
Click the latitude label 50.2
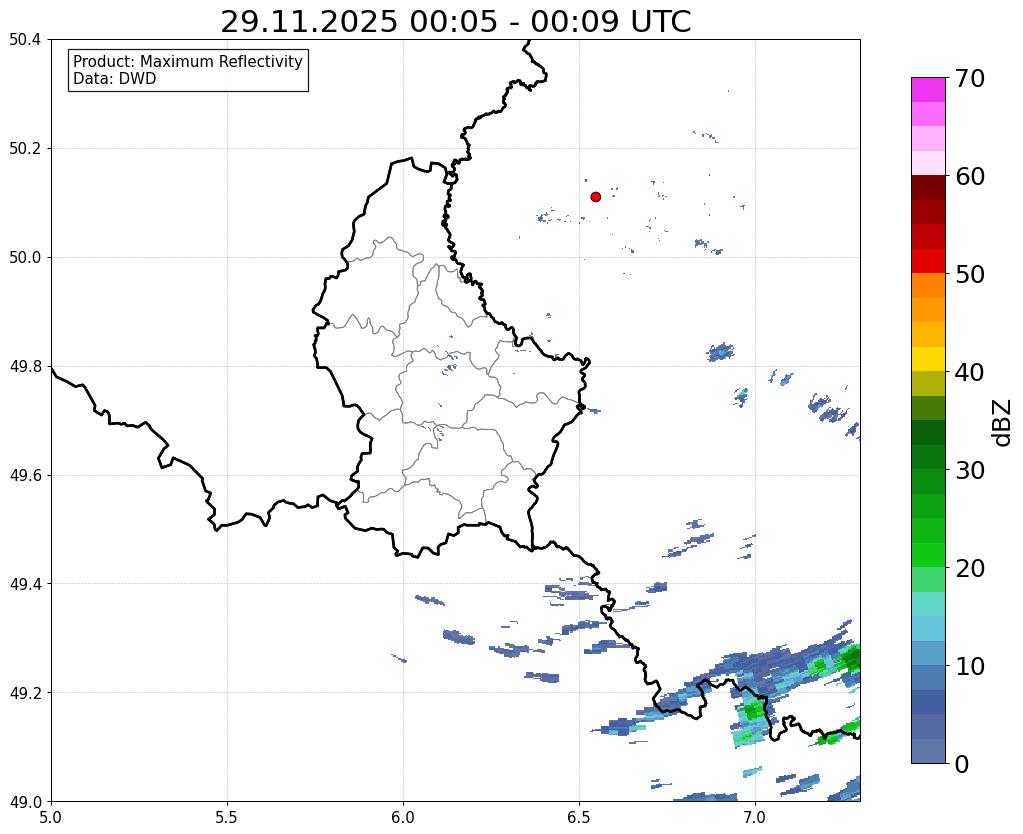(x=25, y=149)
